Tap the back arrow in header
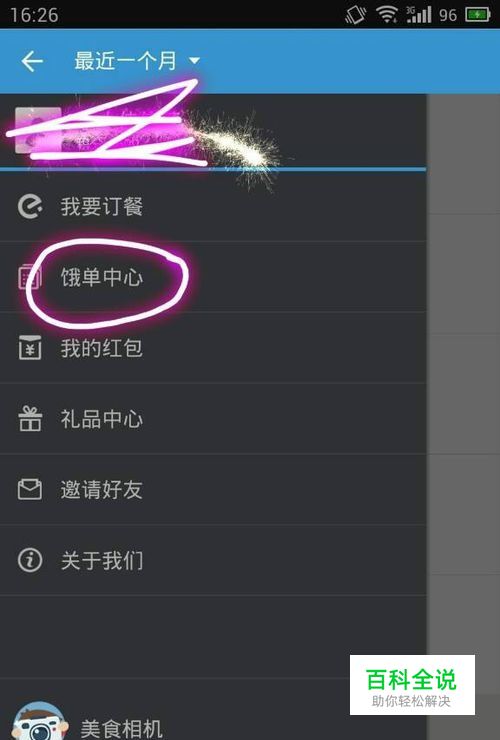Screen dimensions: 500x740 tap(32, 61)
